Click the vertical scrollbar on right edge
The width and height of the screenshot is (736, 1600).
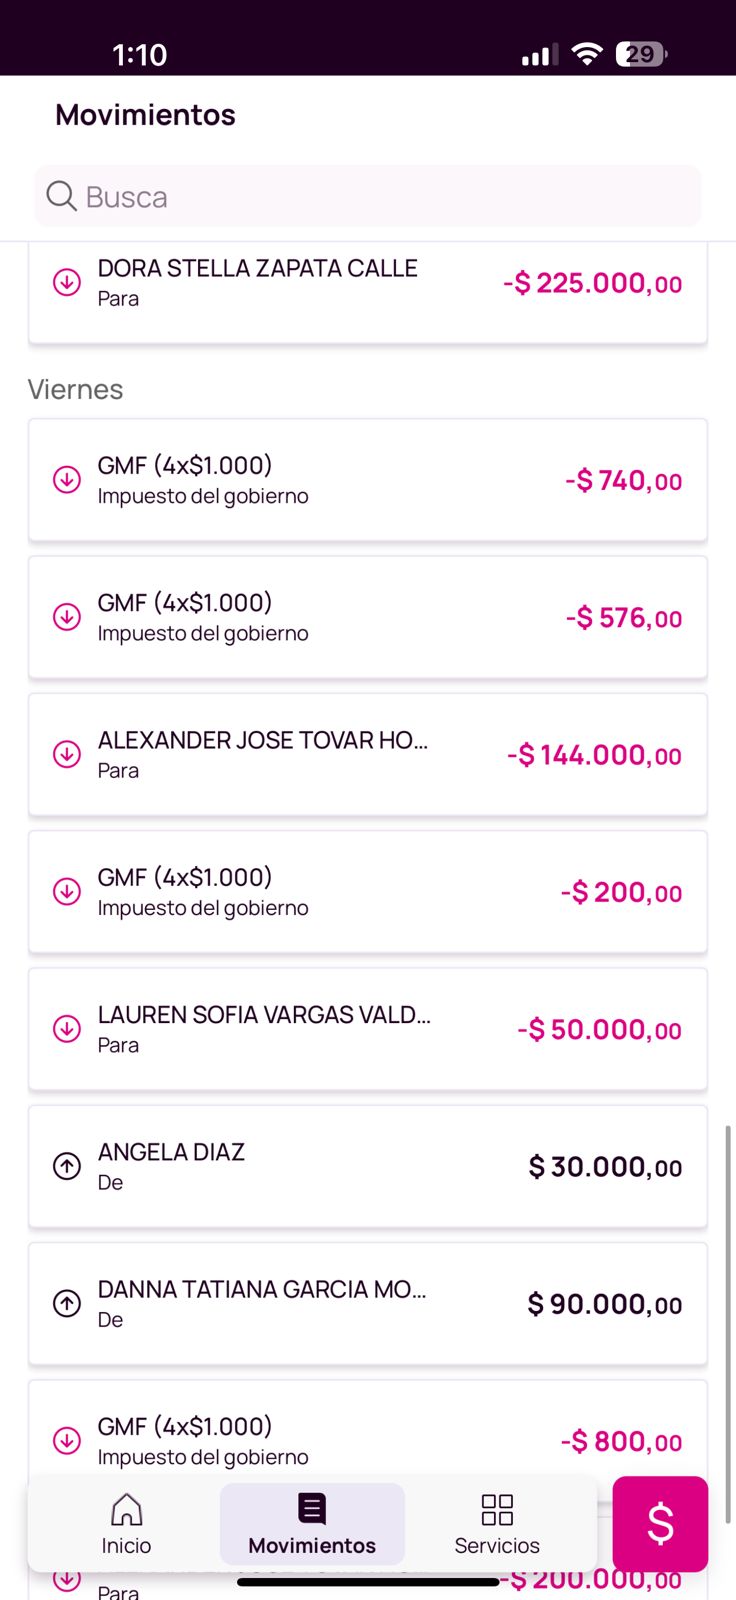click(x=728, y=1320)
